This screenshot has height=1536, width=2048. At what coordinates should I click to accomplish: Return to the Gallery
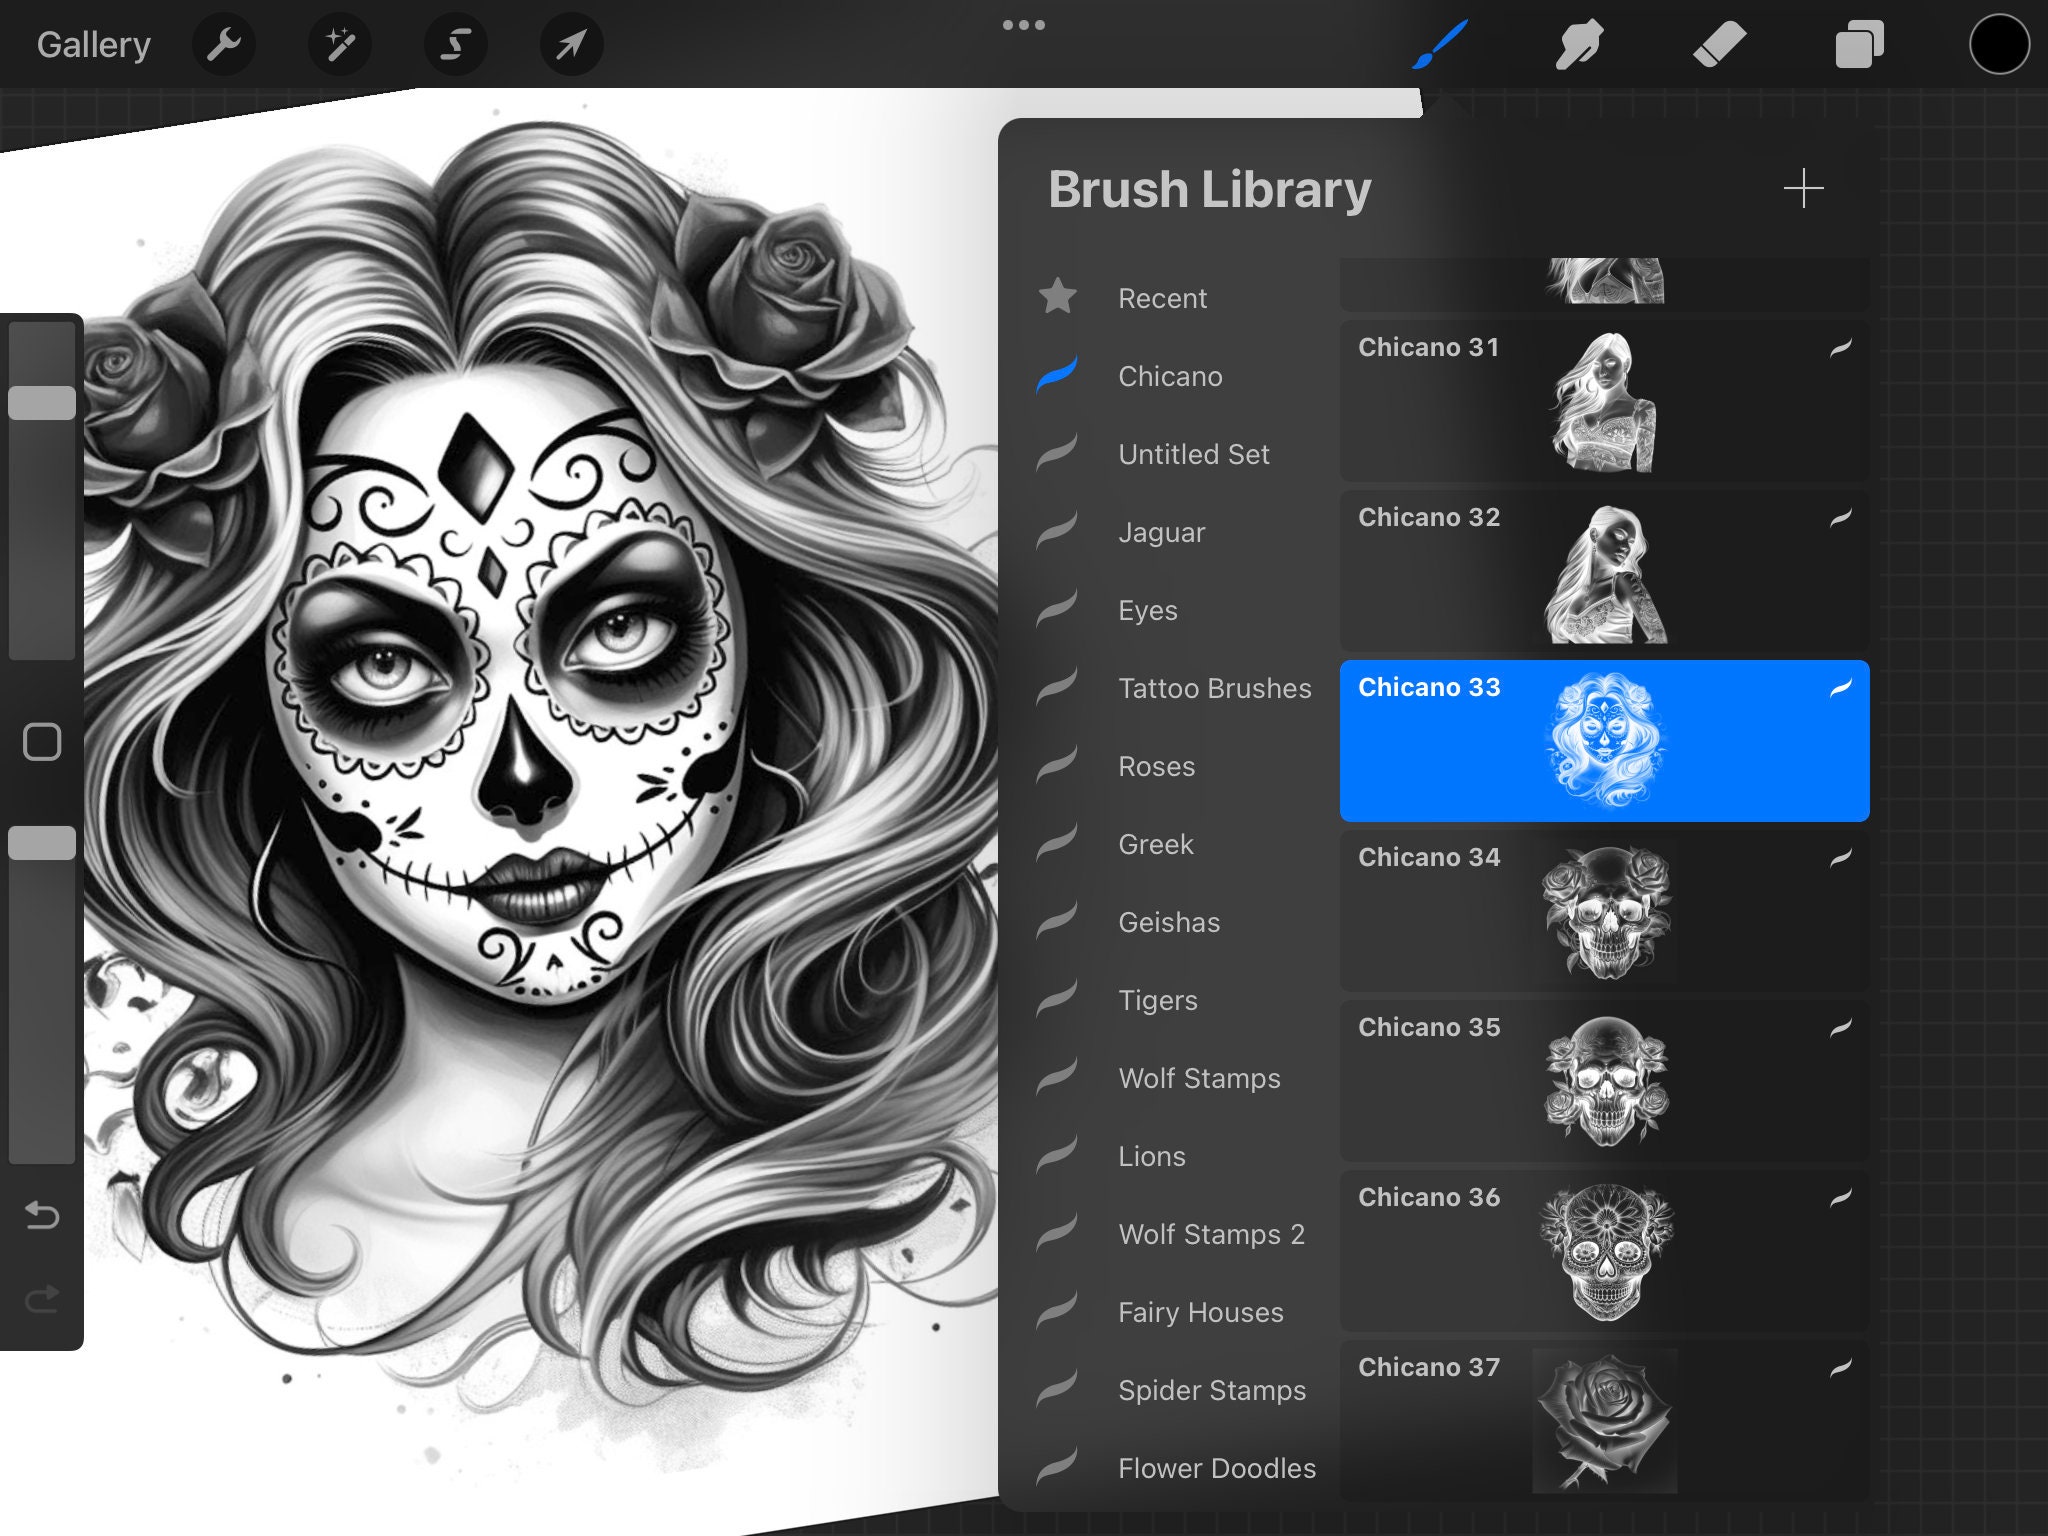click(x=94, y=45)
